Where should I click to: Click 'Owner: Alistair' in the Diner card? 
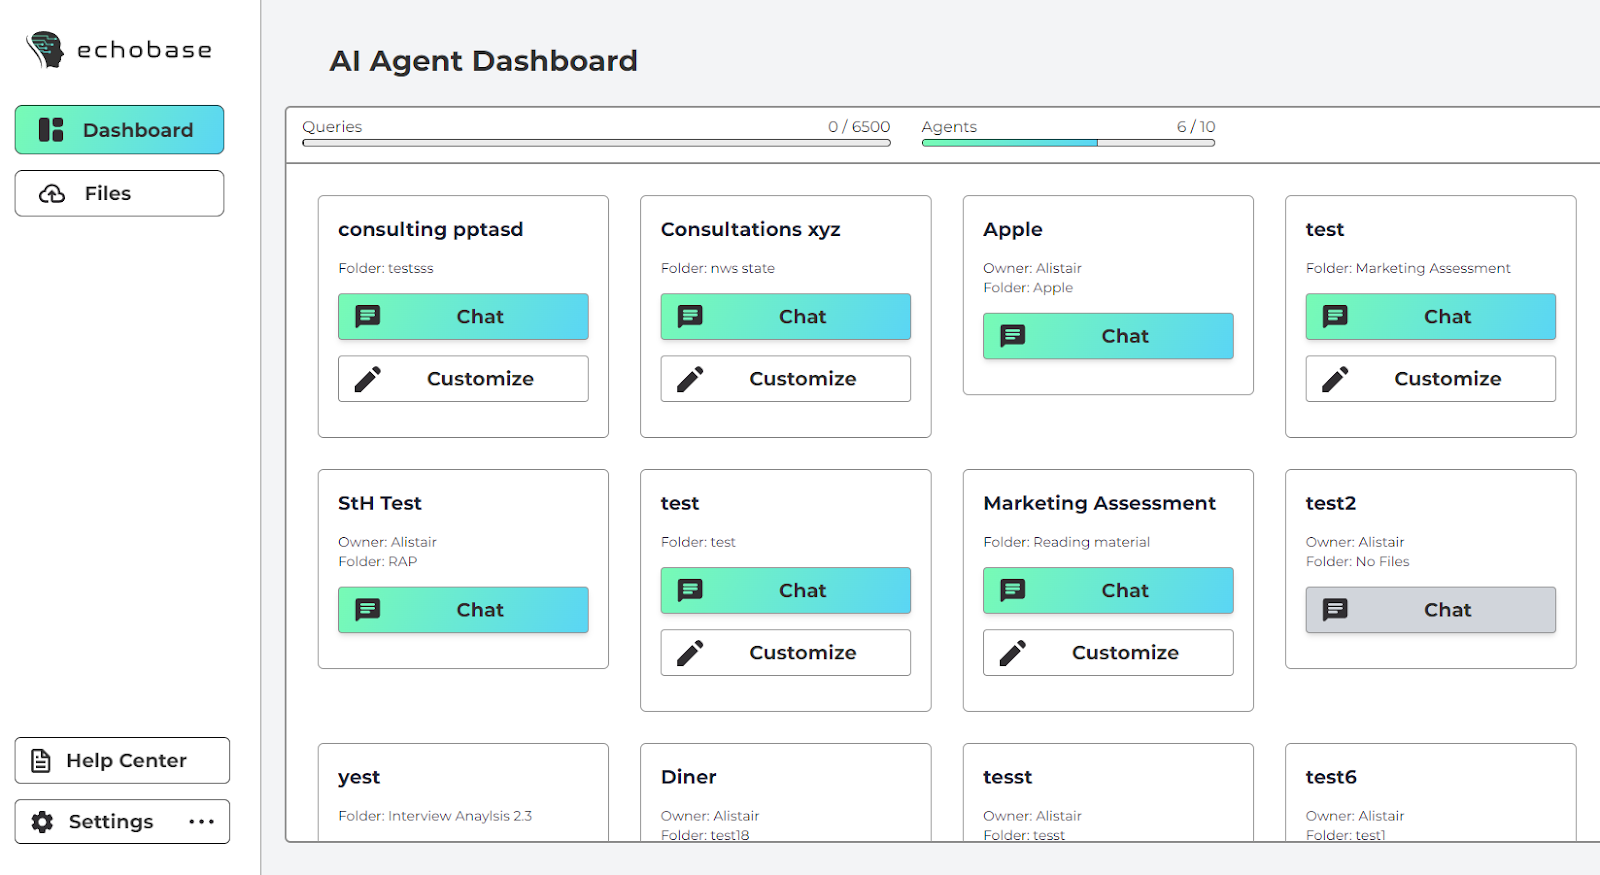tap(710, 817)
